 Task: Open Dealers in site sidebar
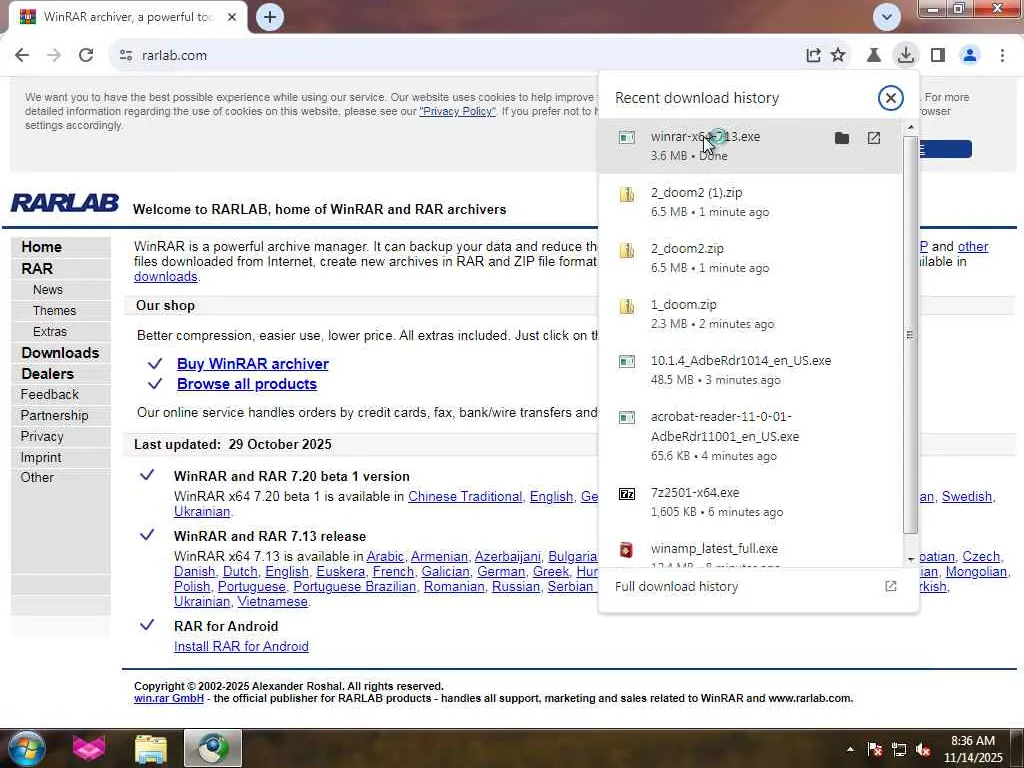coord(47,374)
